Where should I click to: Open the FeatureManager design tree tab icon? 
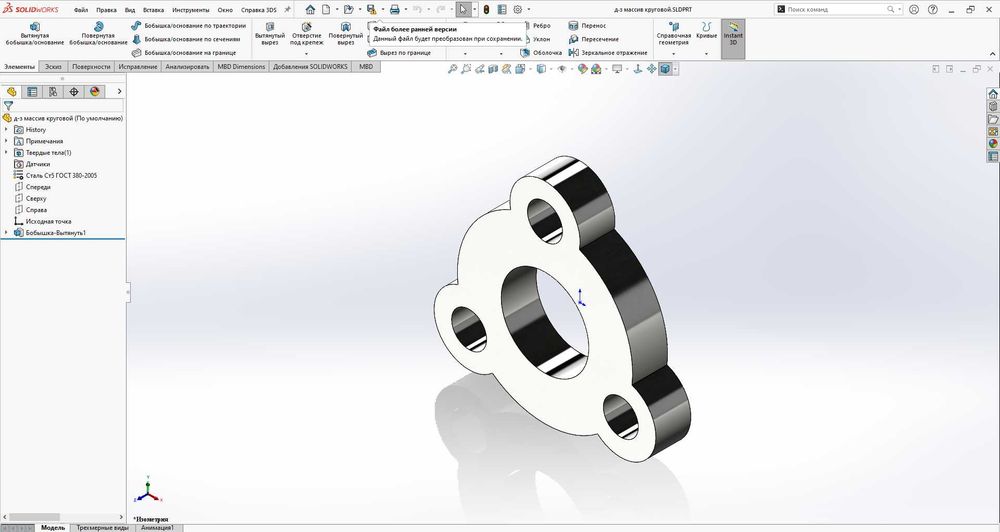click(11, 92)
